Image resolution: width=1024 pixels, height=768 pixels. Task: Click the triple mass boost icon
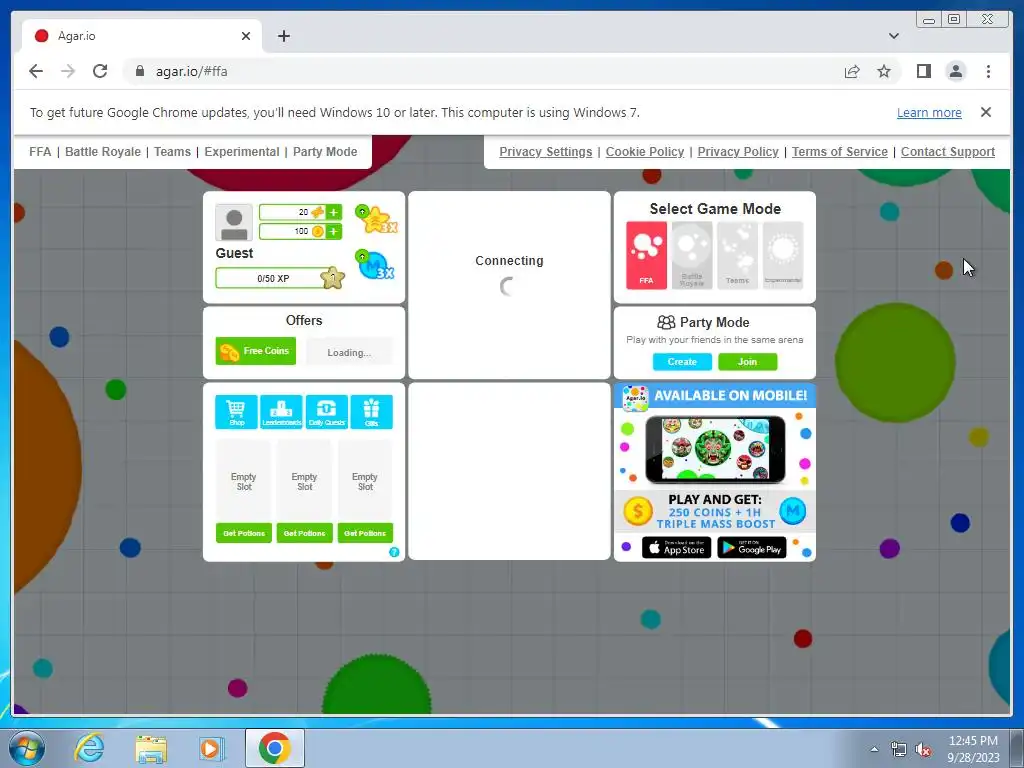[375, 264]
